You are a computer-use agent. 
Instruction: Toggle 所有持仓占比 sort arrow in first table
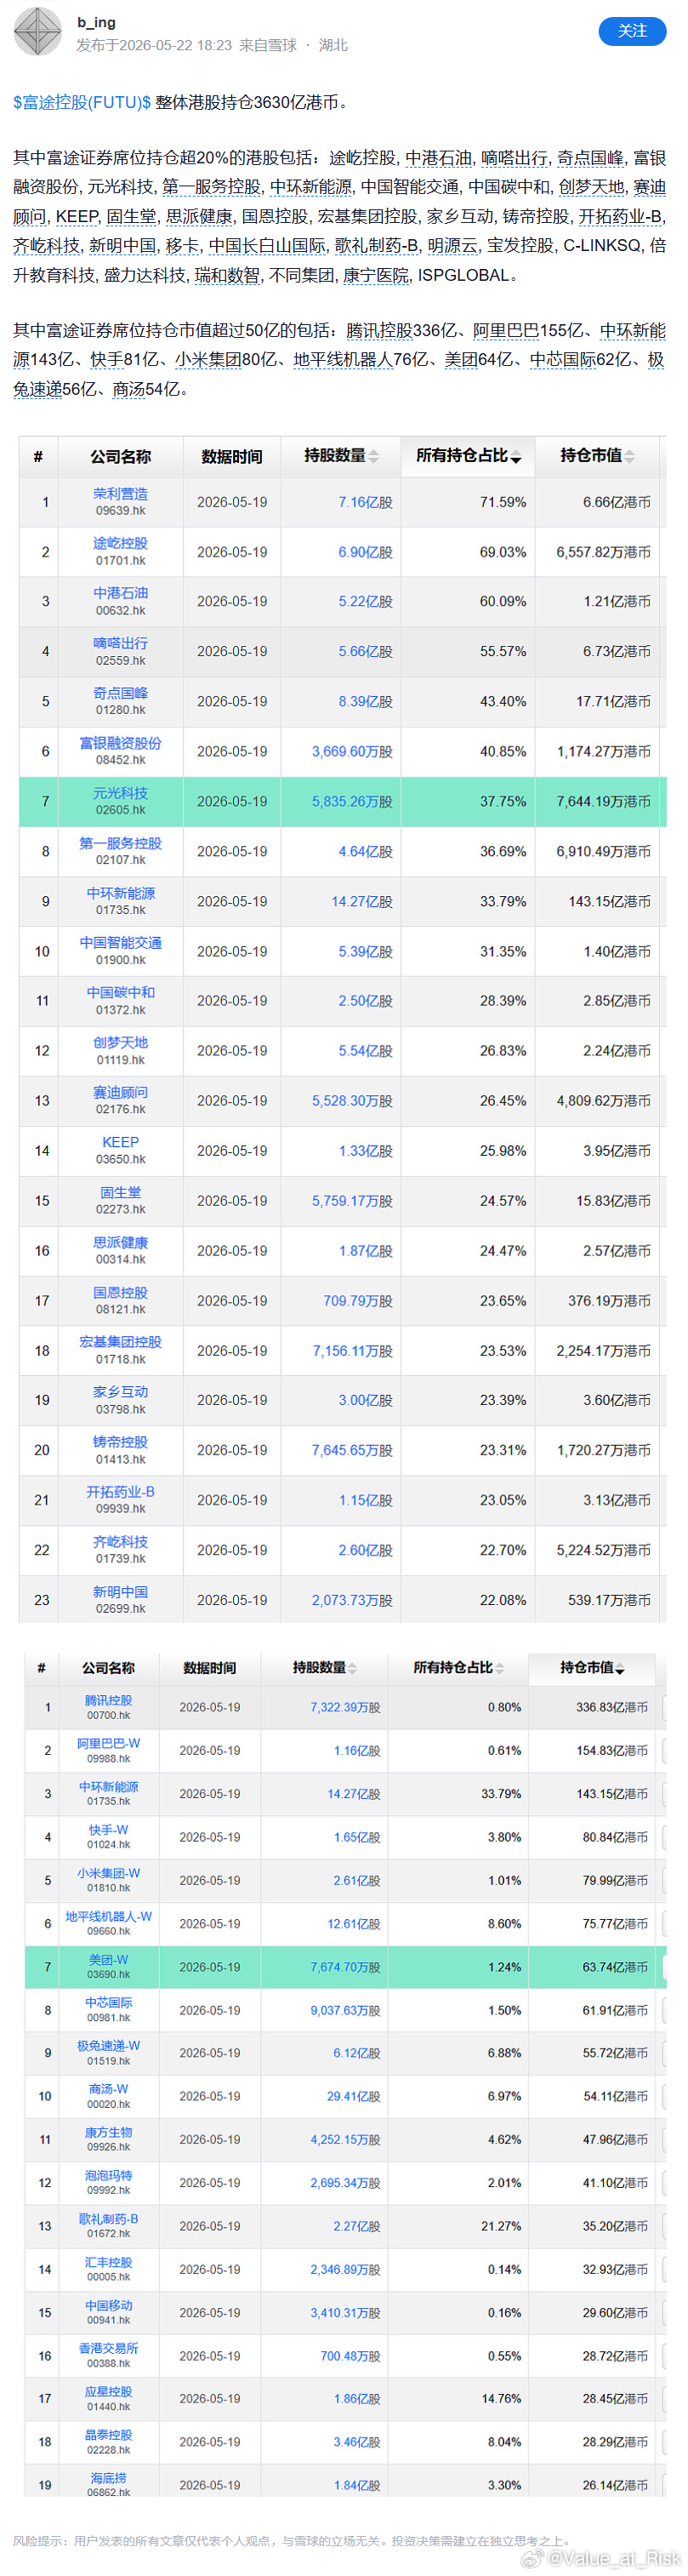[516, 457]
